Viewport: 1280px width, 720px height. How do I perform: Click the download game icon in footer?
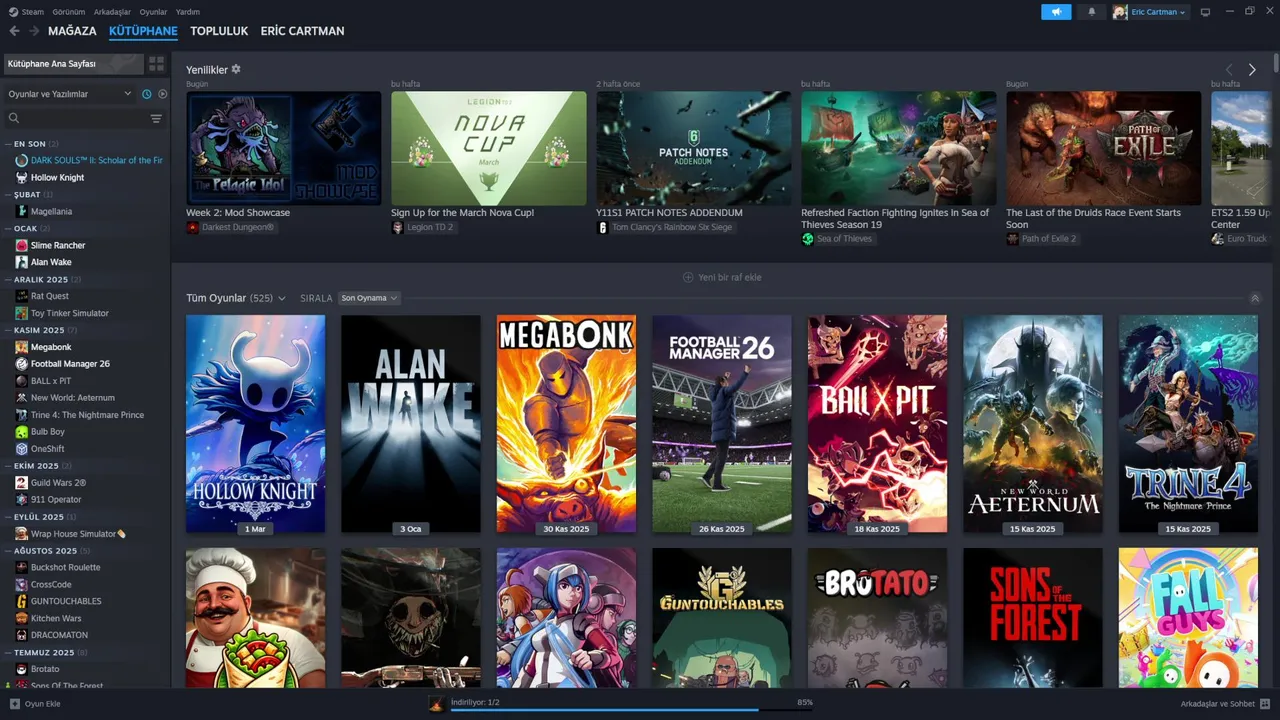pyautogui.click(x=437, y=704)
